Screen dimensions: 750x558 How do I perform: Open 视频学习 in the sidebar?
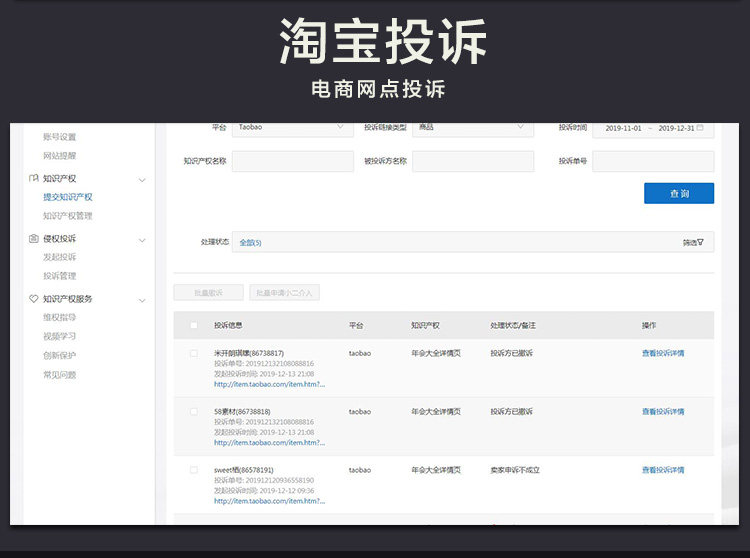click(x=60, y=336)
